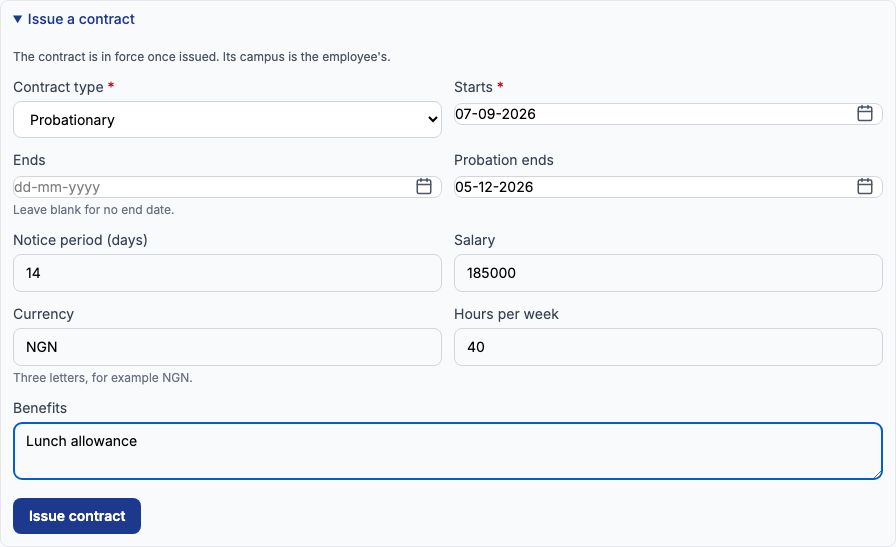
Task: Click the Benefits label
Action: pos(40,408)
